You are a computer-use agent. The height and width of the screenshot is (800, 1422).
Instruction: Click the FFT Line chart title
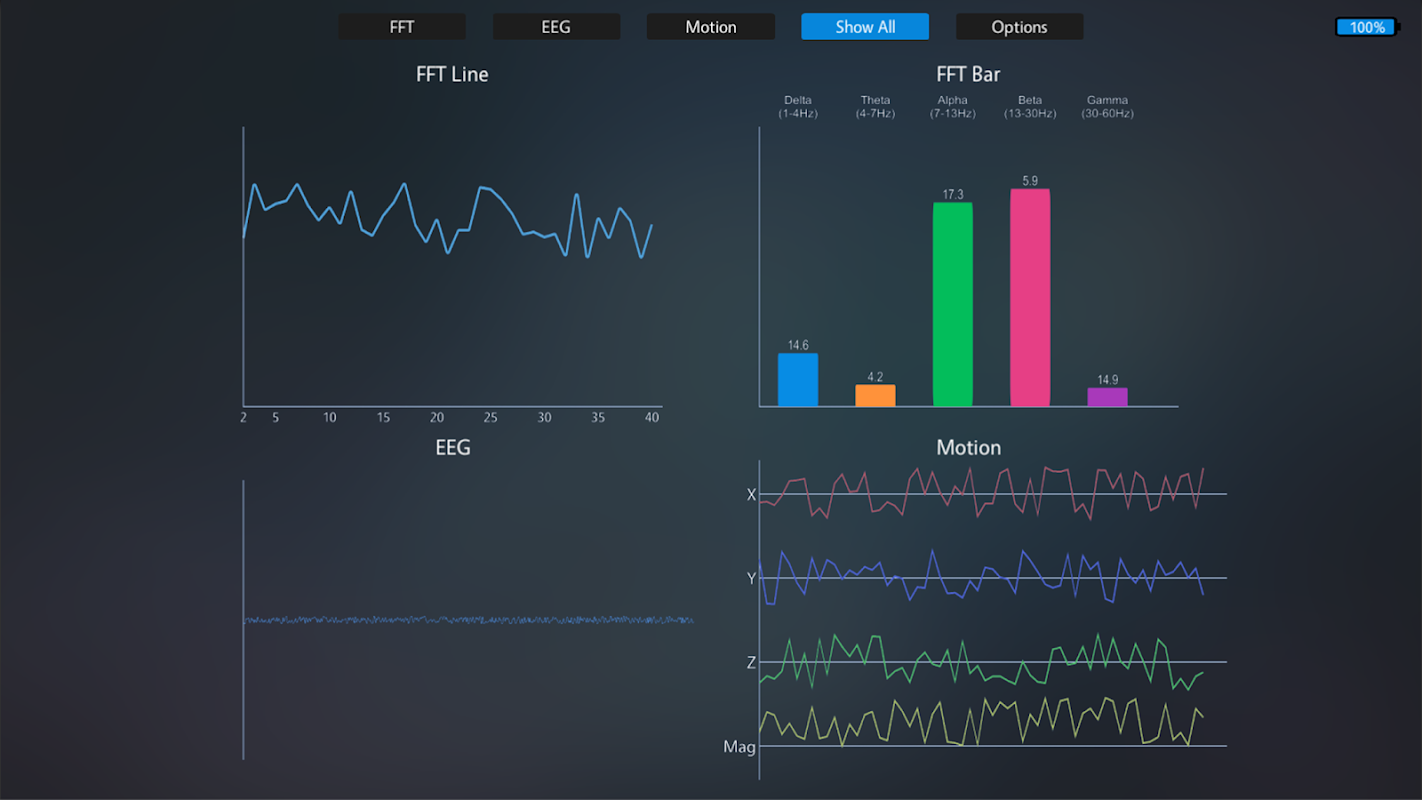[x=452, y=74]
